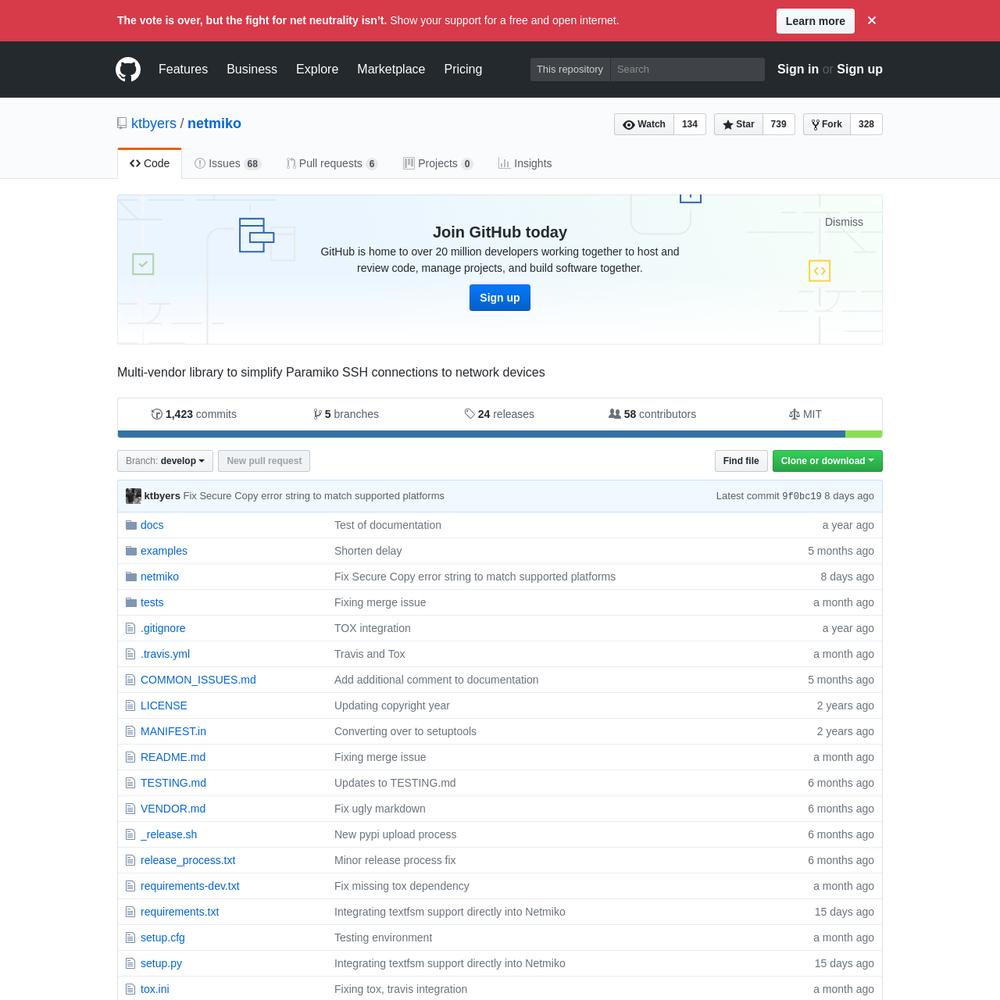1000x1000 pixels.
Task: Open the GitHub Octocat logo homepage
Action: pos(128,70)
